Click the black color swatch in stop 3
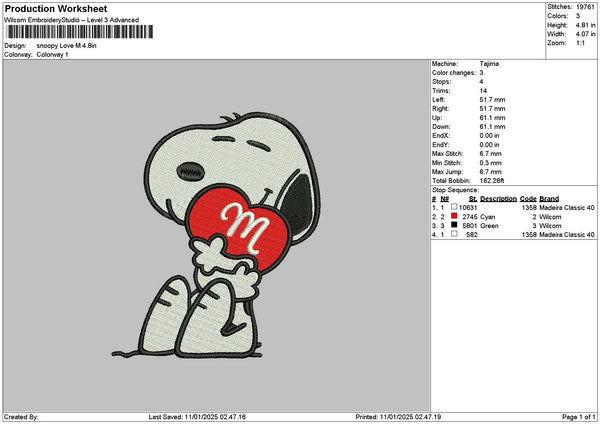600x424 pixels. tap(454, 225)
